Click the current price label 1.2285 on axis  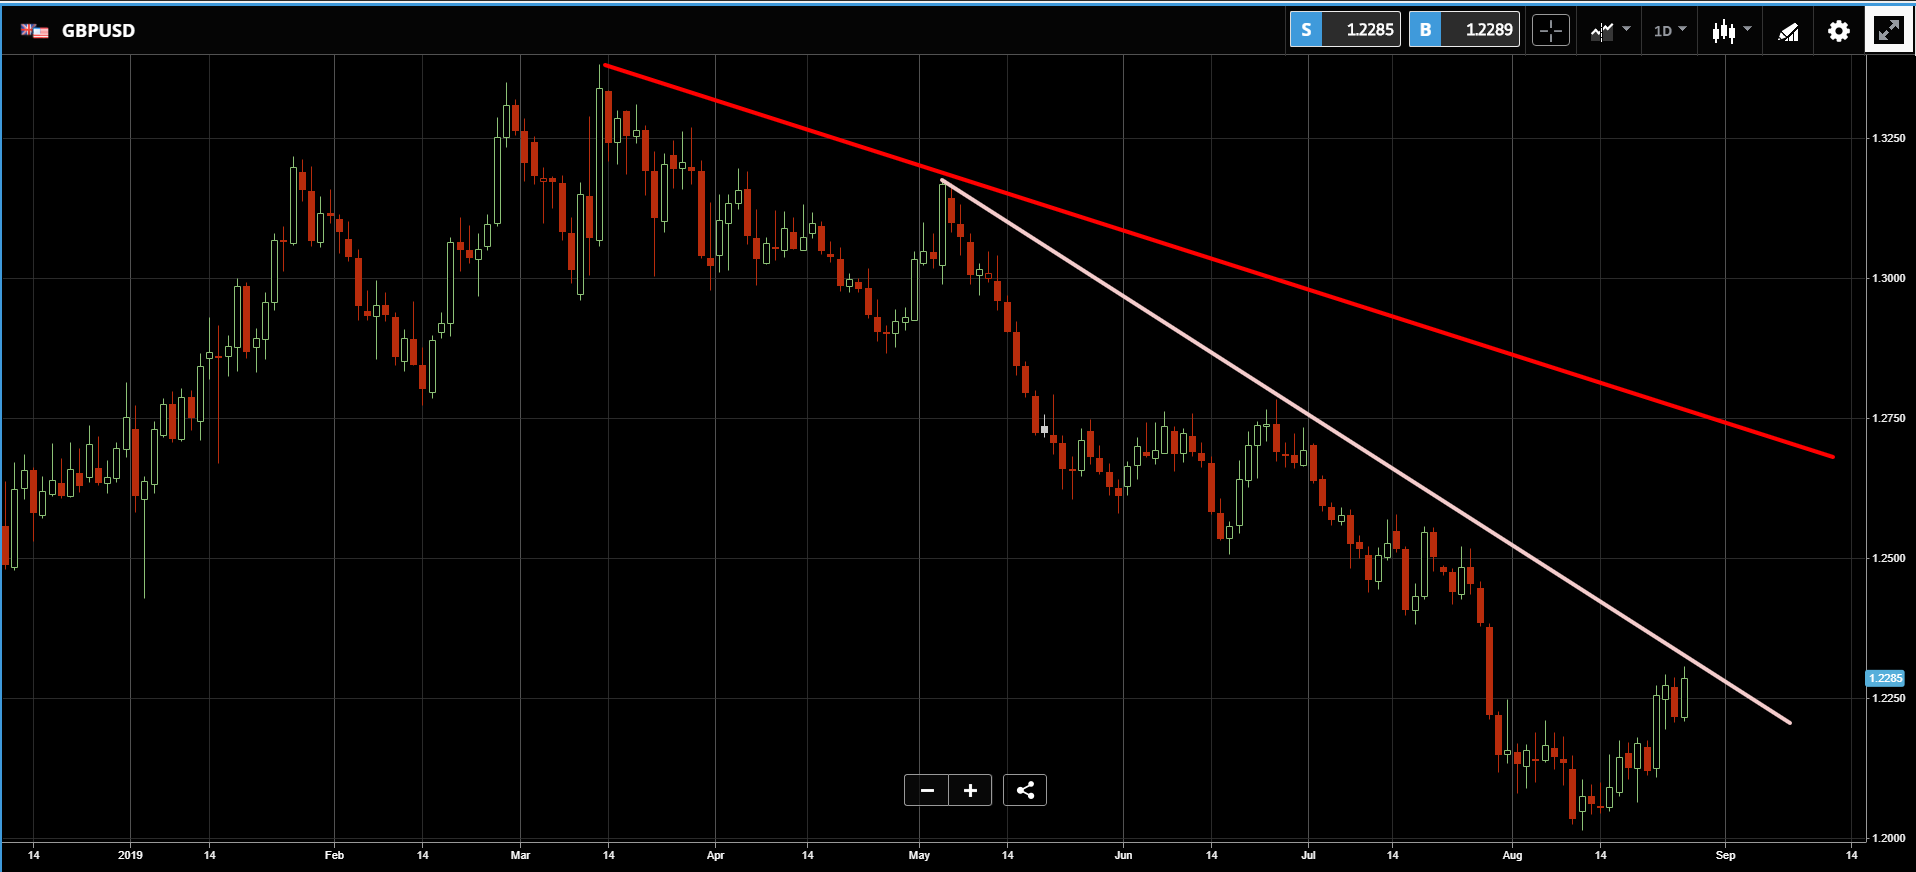point(1885,678)
